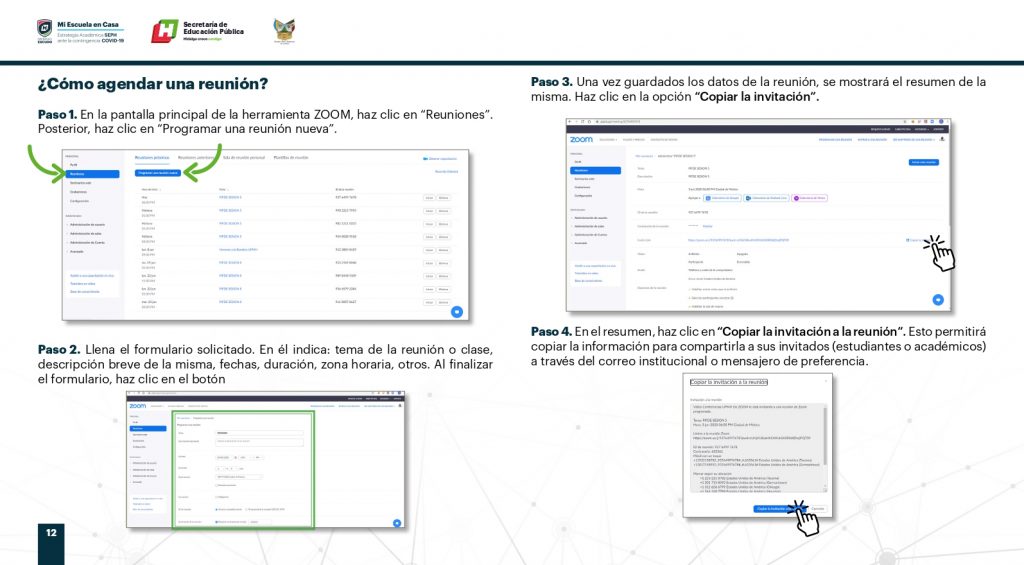The width and height of the screenshot is (1024, 565).
Task: Open Ser anfitrión de una reunión dropdown, Paso 3
Action: click(x=914, y=140)
